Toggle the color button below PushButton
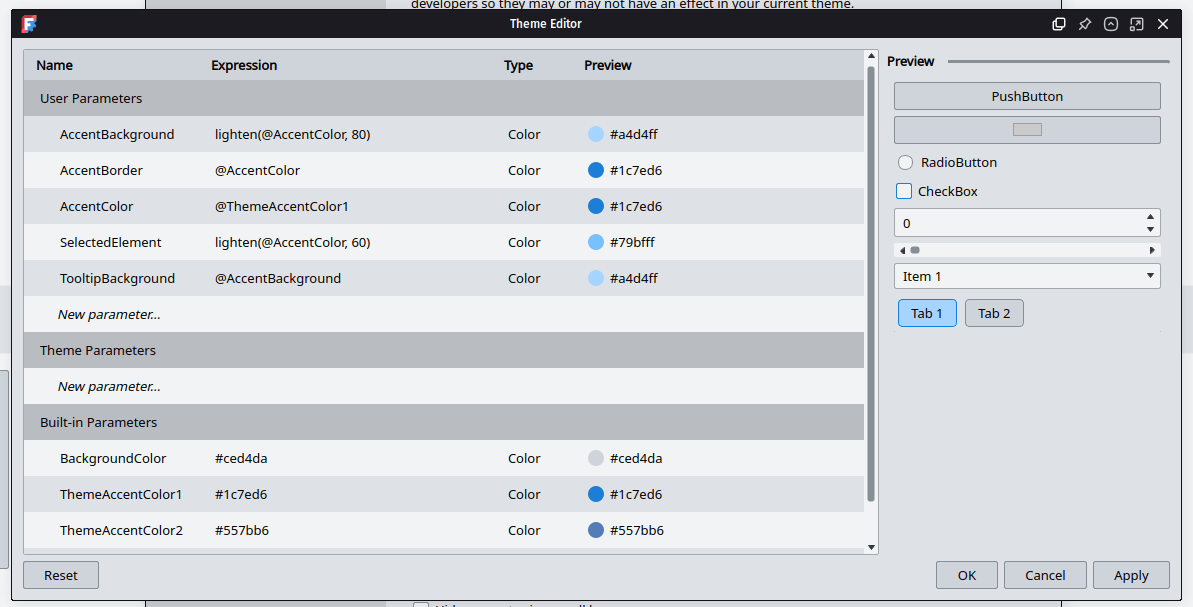This screenshot has height=607, width=1193. [1027, 130]
